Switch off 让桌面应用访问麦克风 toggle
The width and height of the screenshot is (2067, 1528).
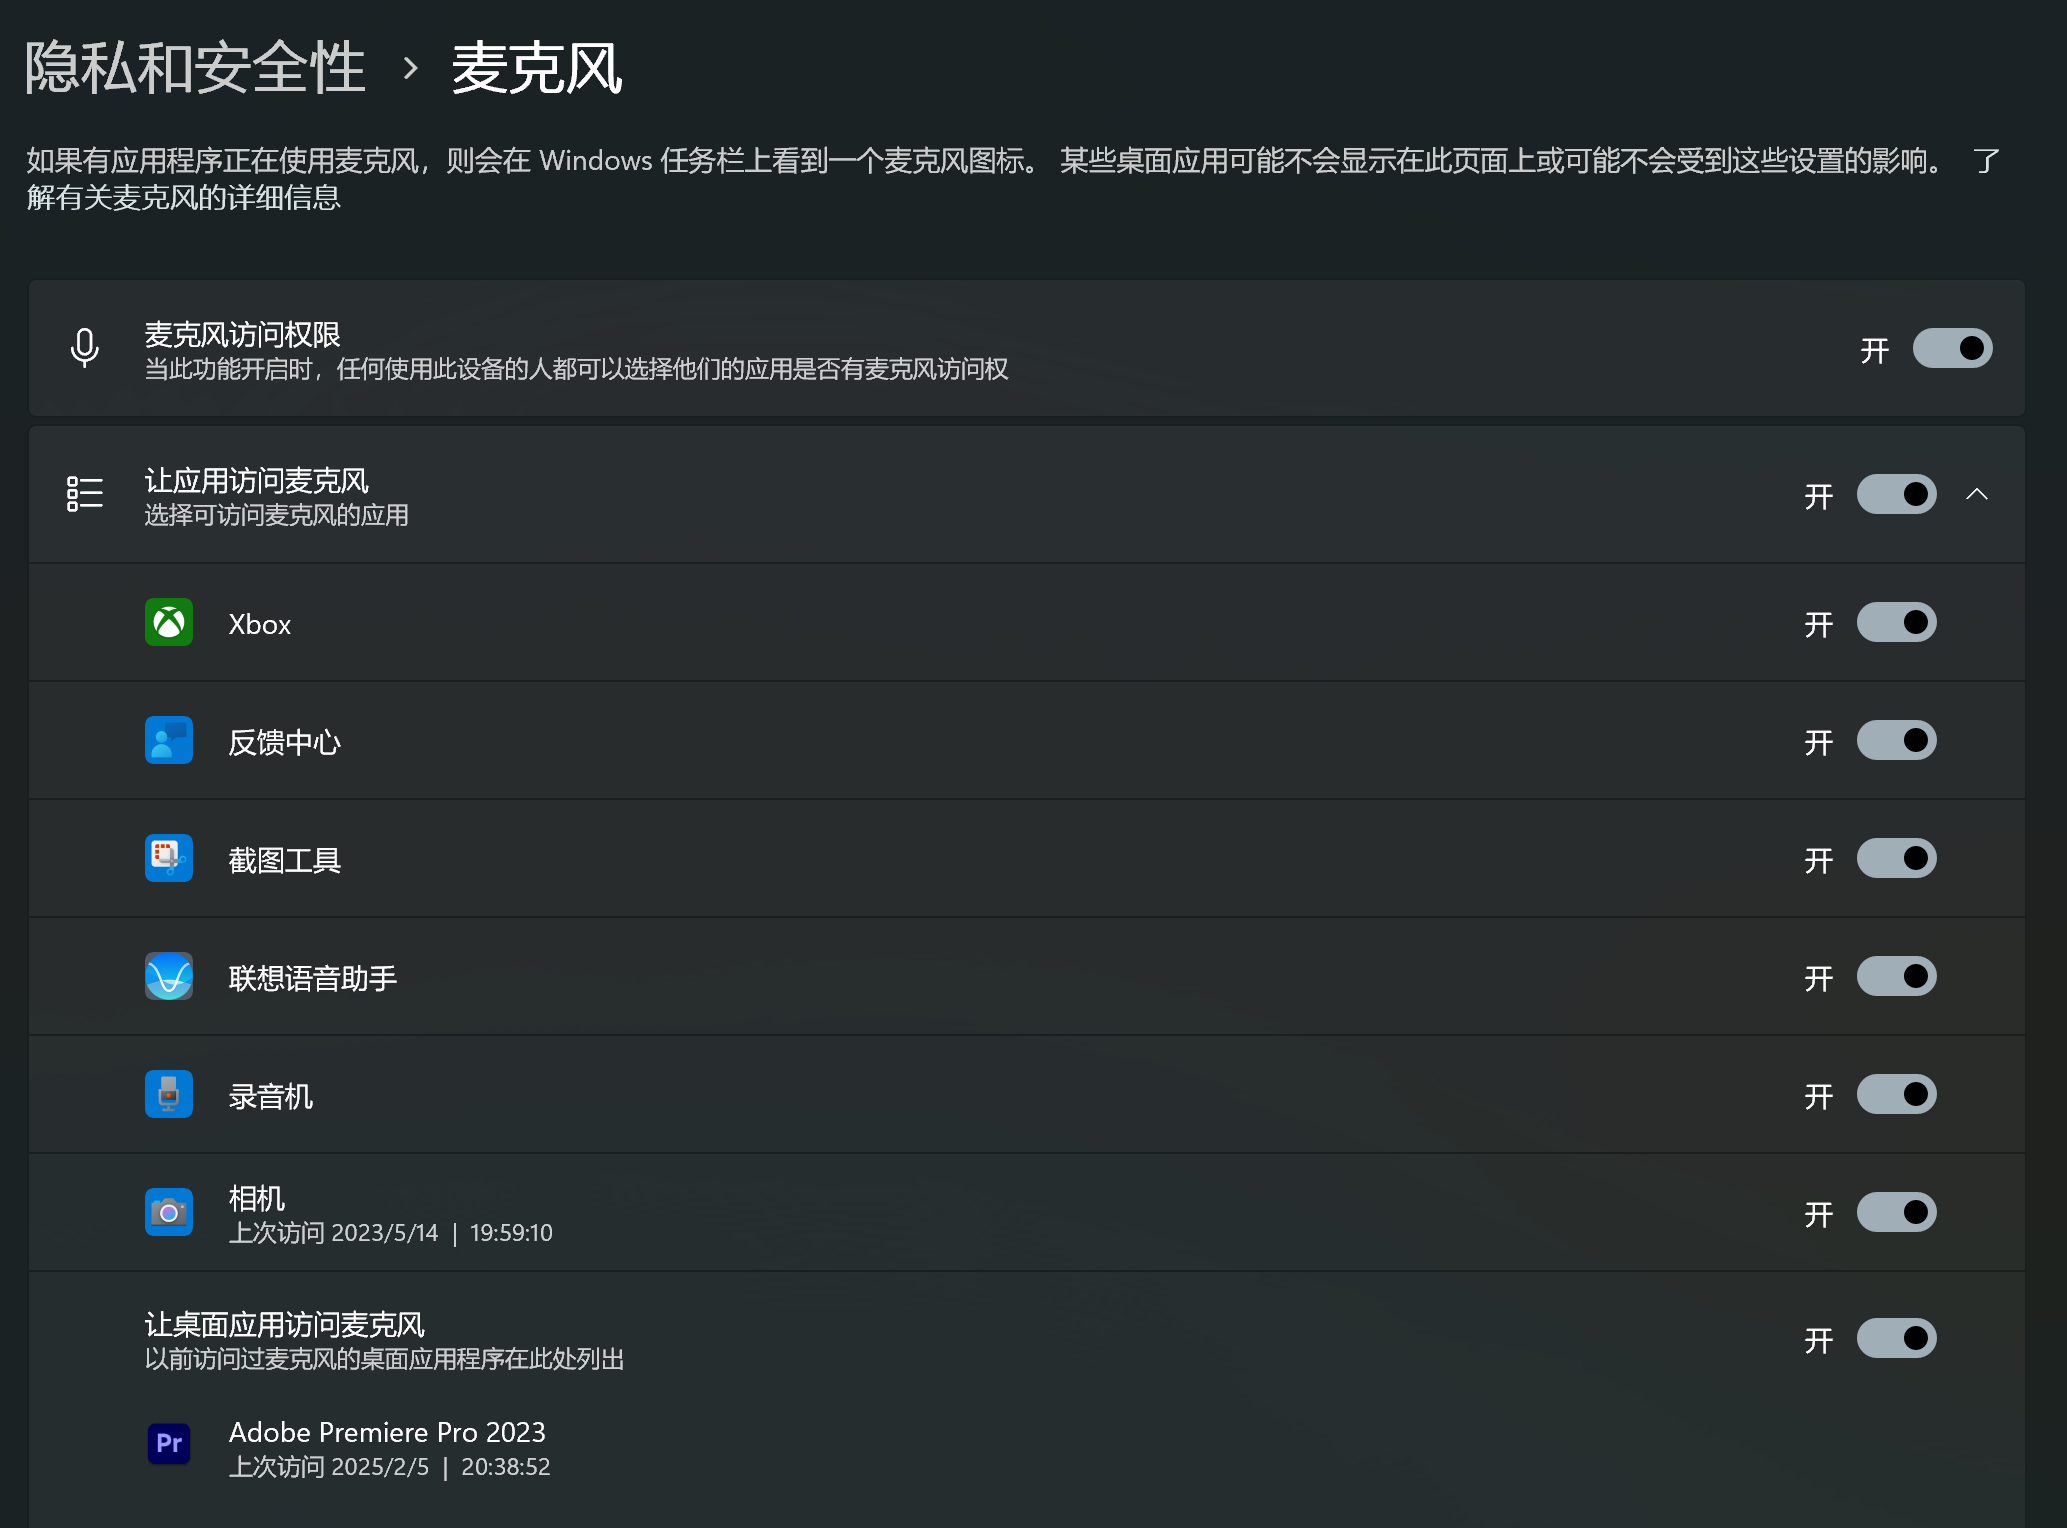pyautogui.click(x=1896, y=1339)
